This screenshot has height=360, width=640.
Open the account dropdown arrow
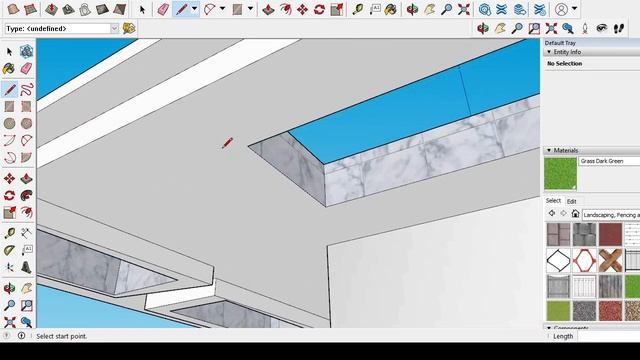[x=574, y=9]
